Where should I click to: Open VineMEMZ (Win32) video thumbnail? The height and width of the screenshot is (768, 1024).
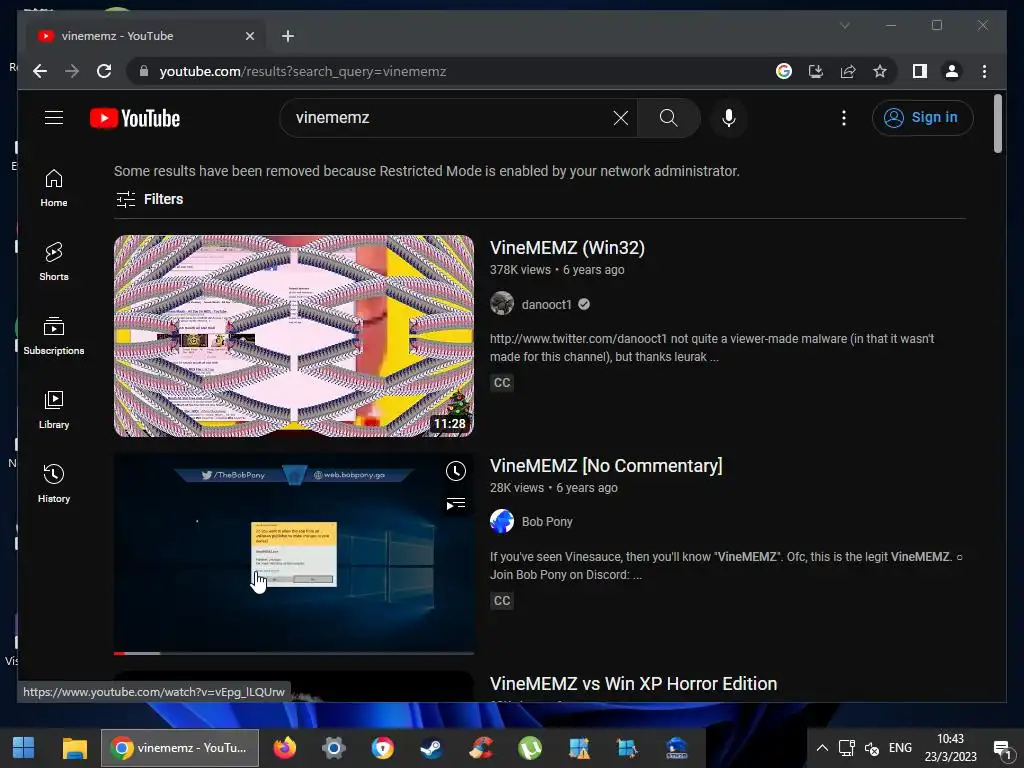click(294, 336)
